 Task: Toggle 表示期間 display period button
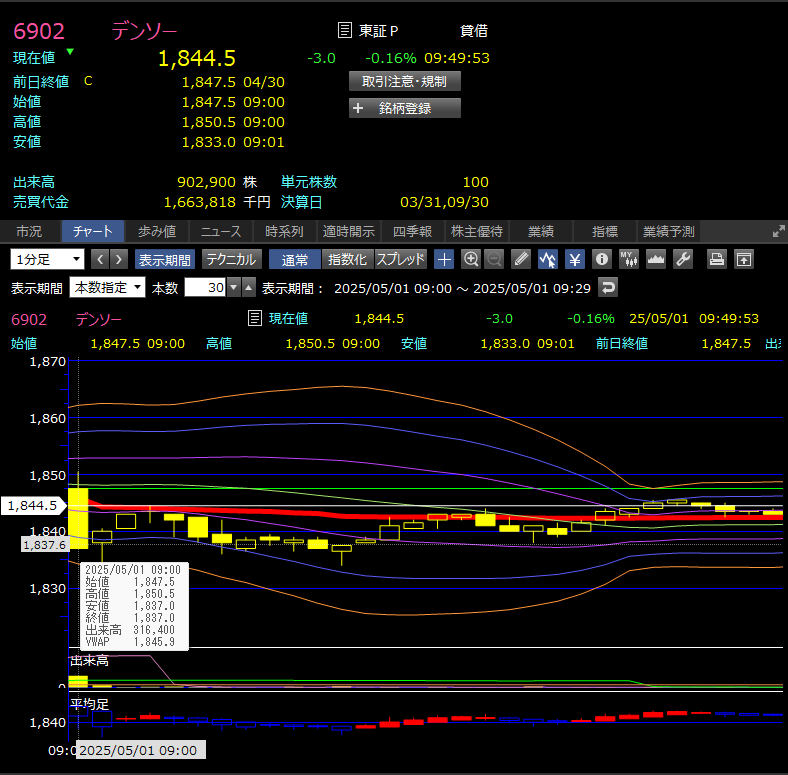pos(164,259)
